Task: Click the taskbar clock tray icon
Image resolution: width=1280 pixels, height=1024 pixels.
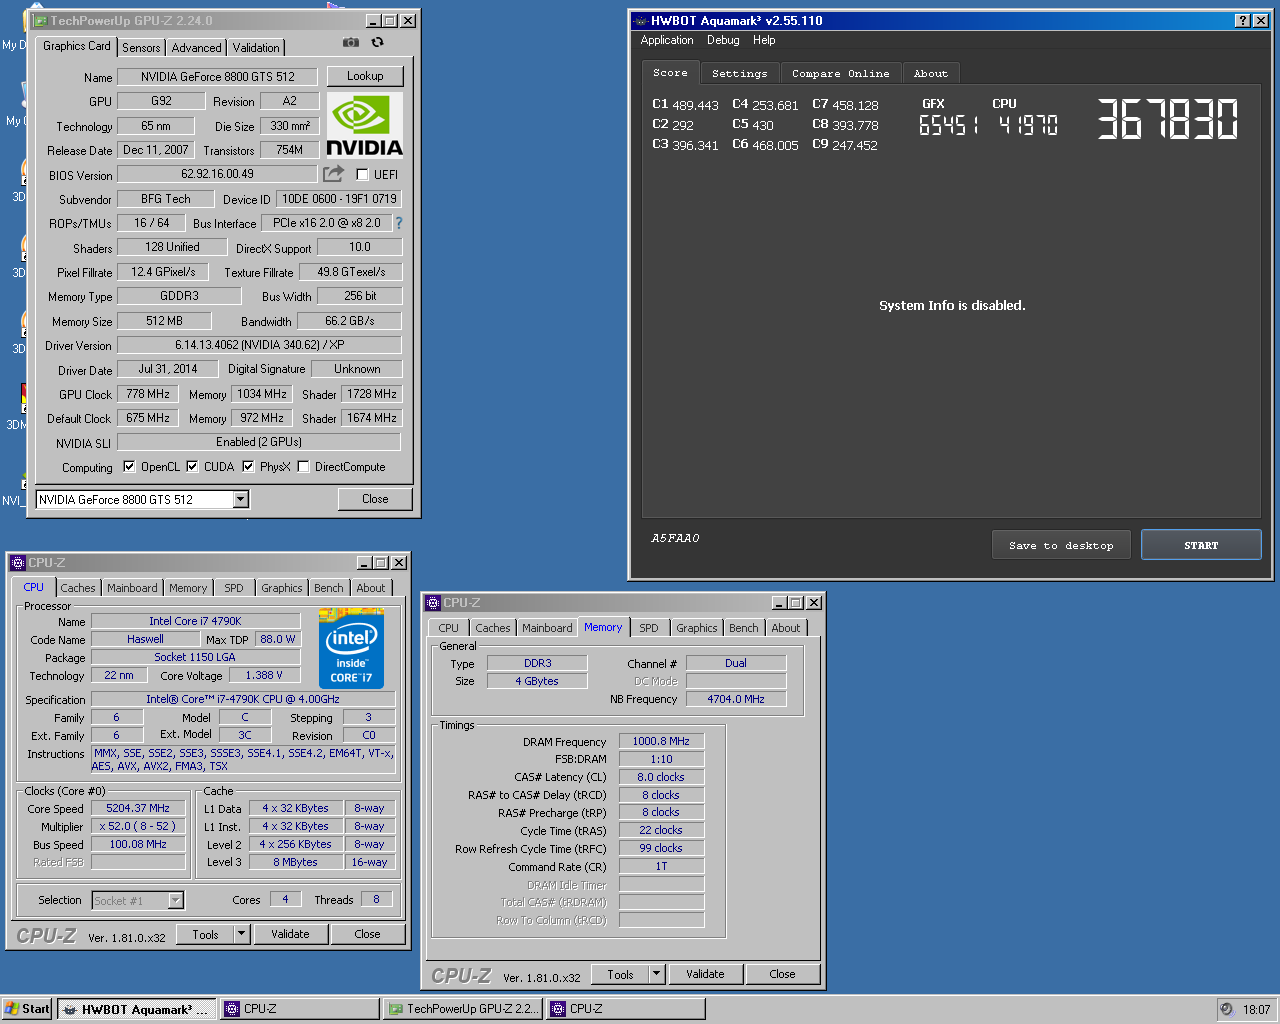Action: point(1227,1009)
